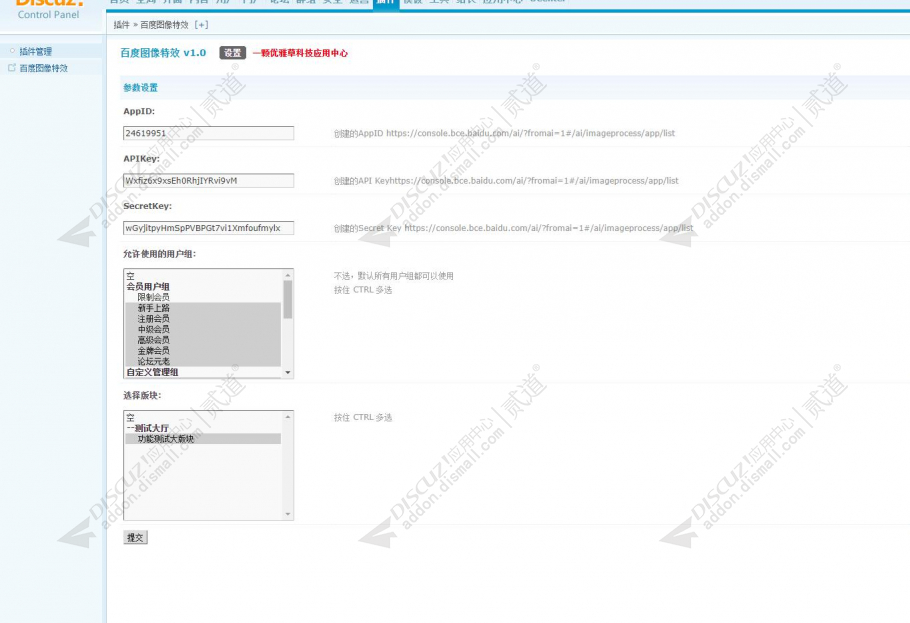Select 金牌会员 user group

pos(203,351)
